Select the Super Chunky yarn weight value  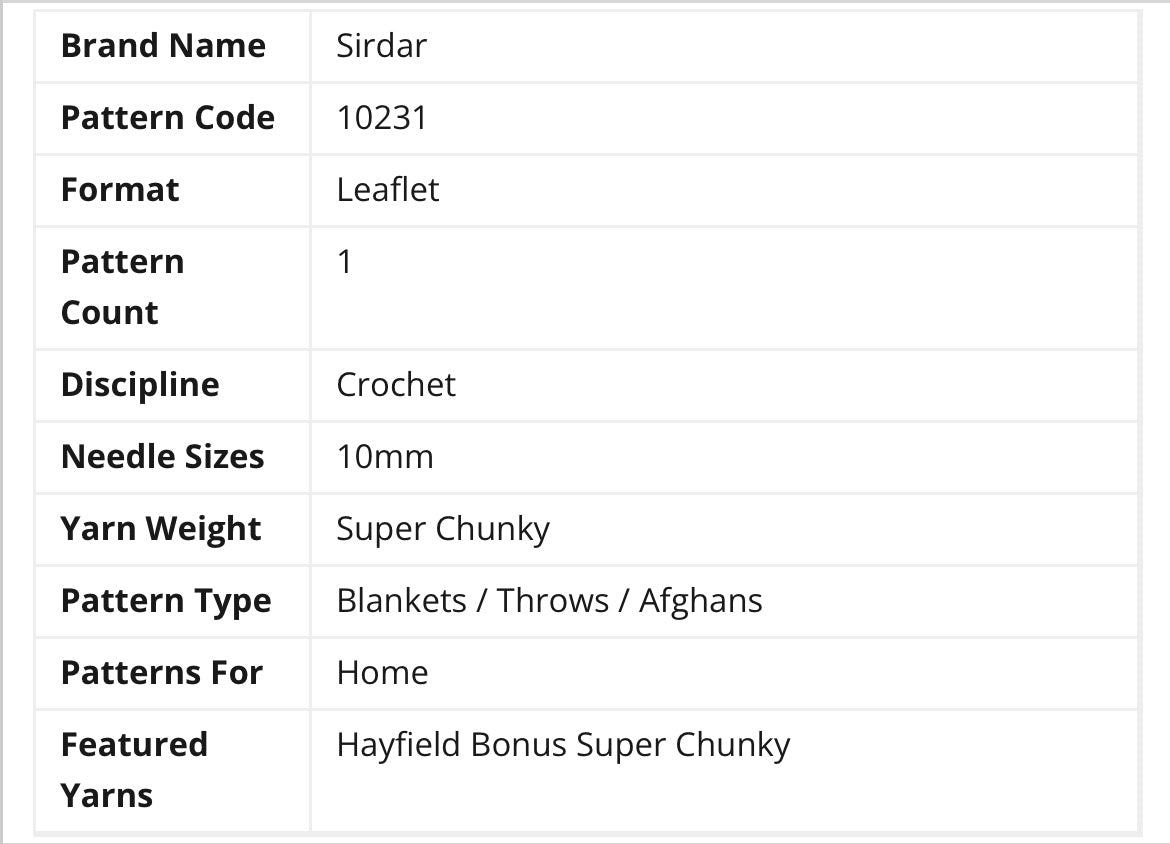[x=443, y=529]
